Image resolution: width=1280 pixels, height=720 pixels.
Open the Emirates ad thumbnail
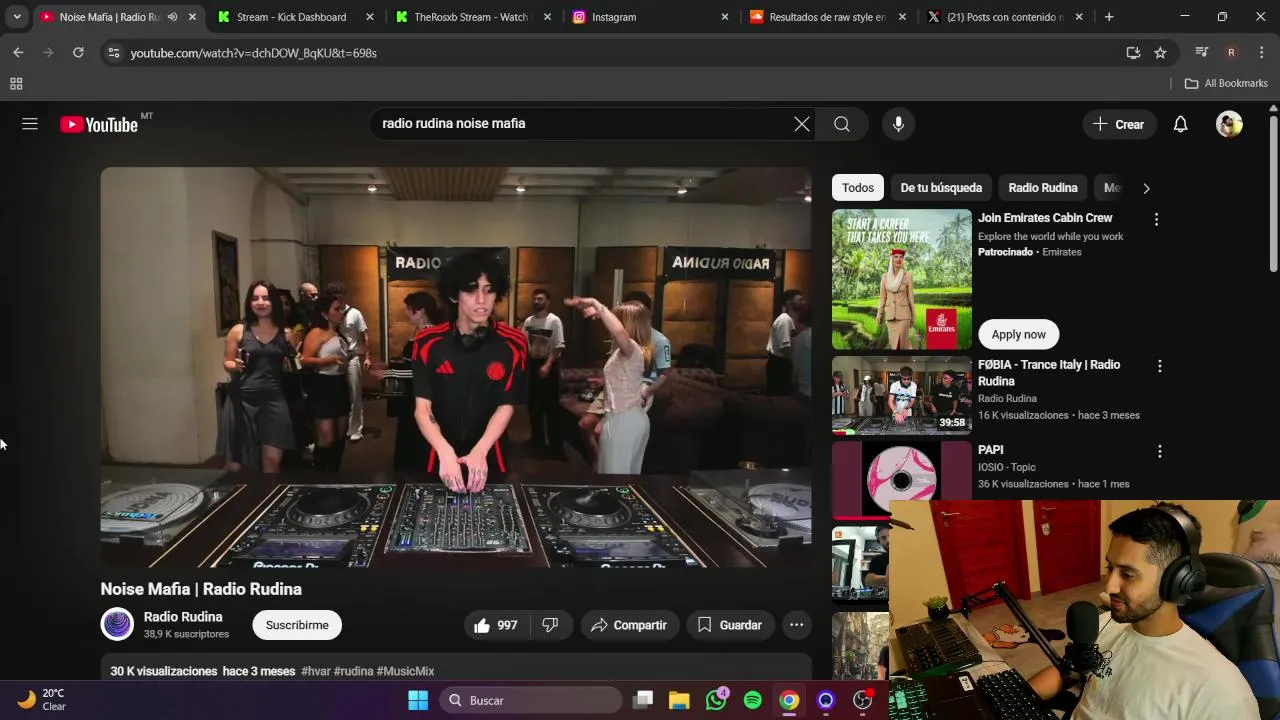(902, 279)
